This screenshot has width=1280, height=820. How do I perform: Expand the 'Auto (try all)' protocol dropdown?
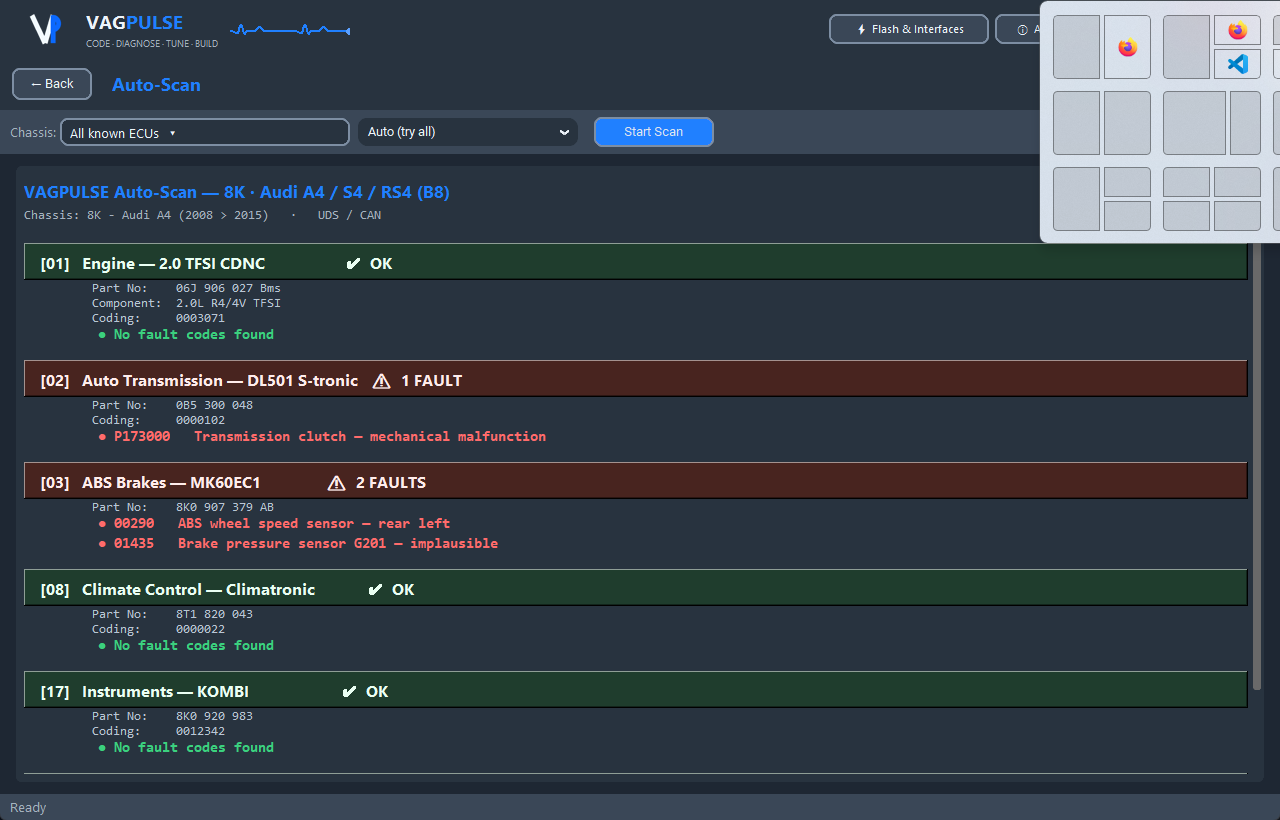pos(468,132)
